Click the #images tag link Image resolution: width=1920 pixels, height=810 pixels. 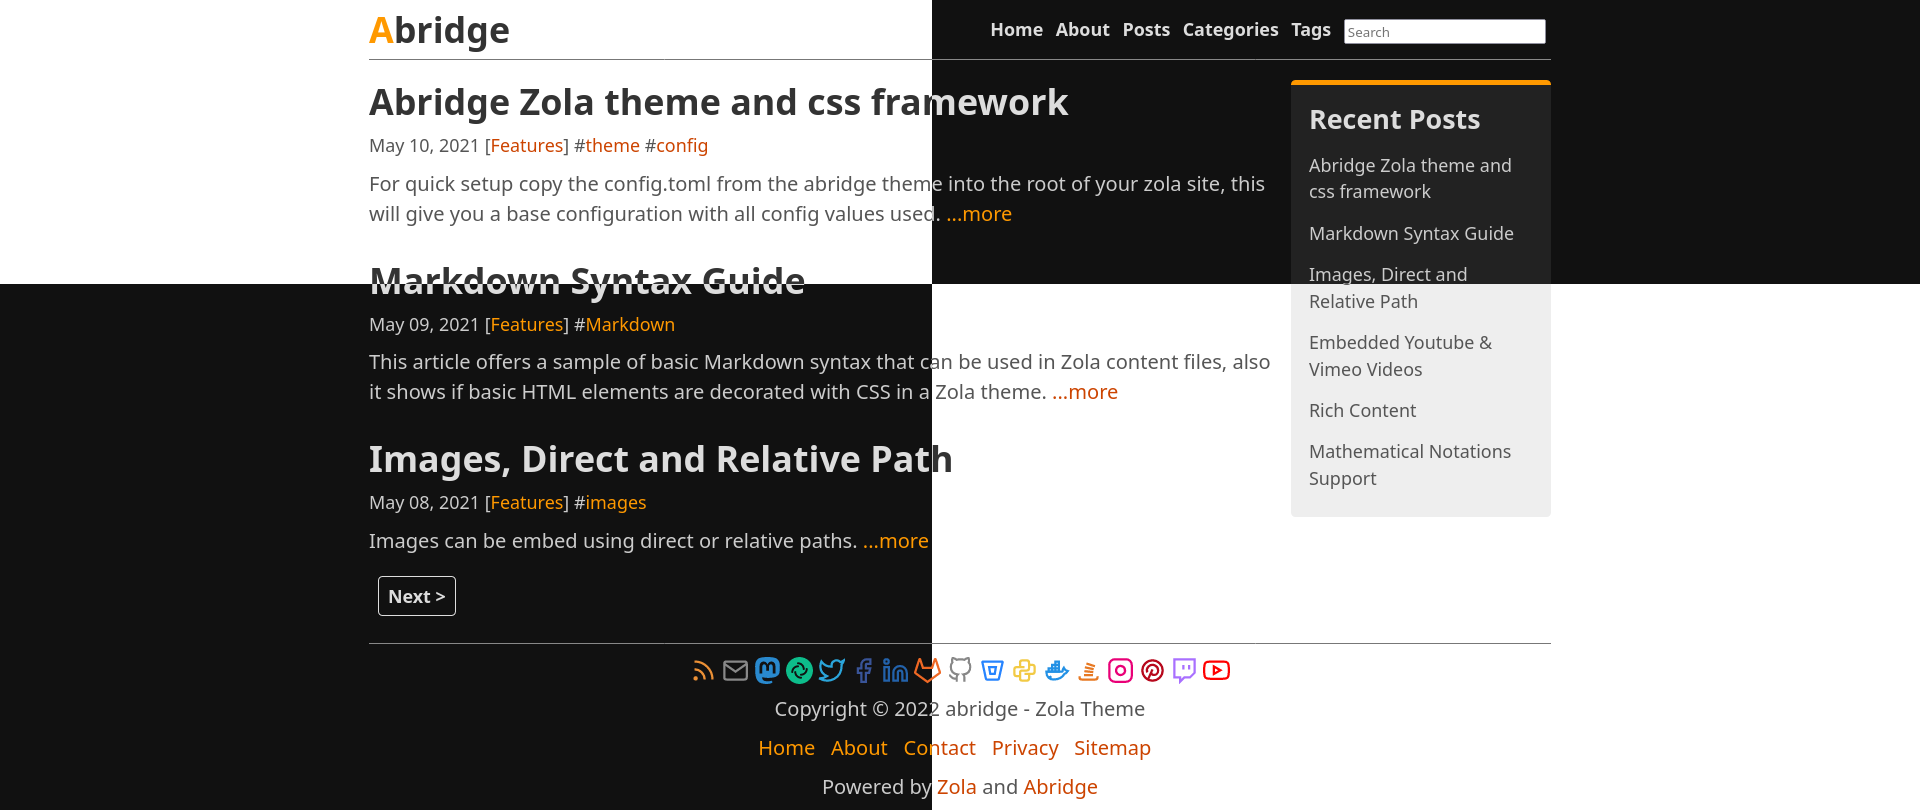pos(616,503)
